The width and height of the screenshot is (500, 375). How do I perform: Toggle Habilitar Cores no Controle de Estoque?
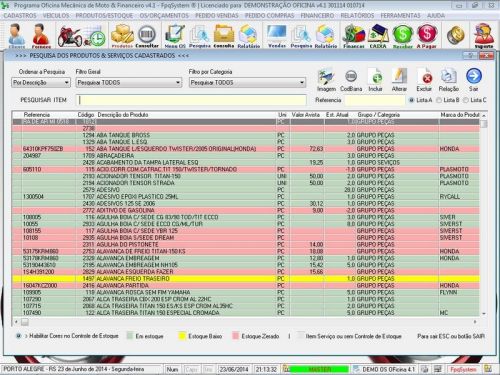click(x=19, y=336)
